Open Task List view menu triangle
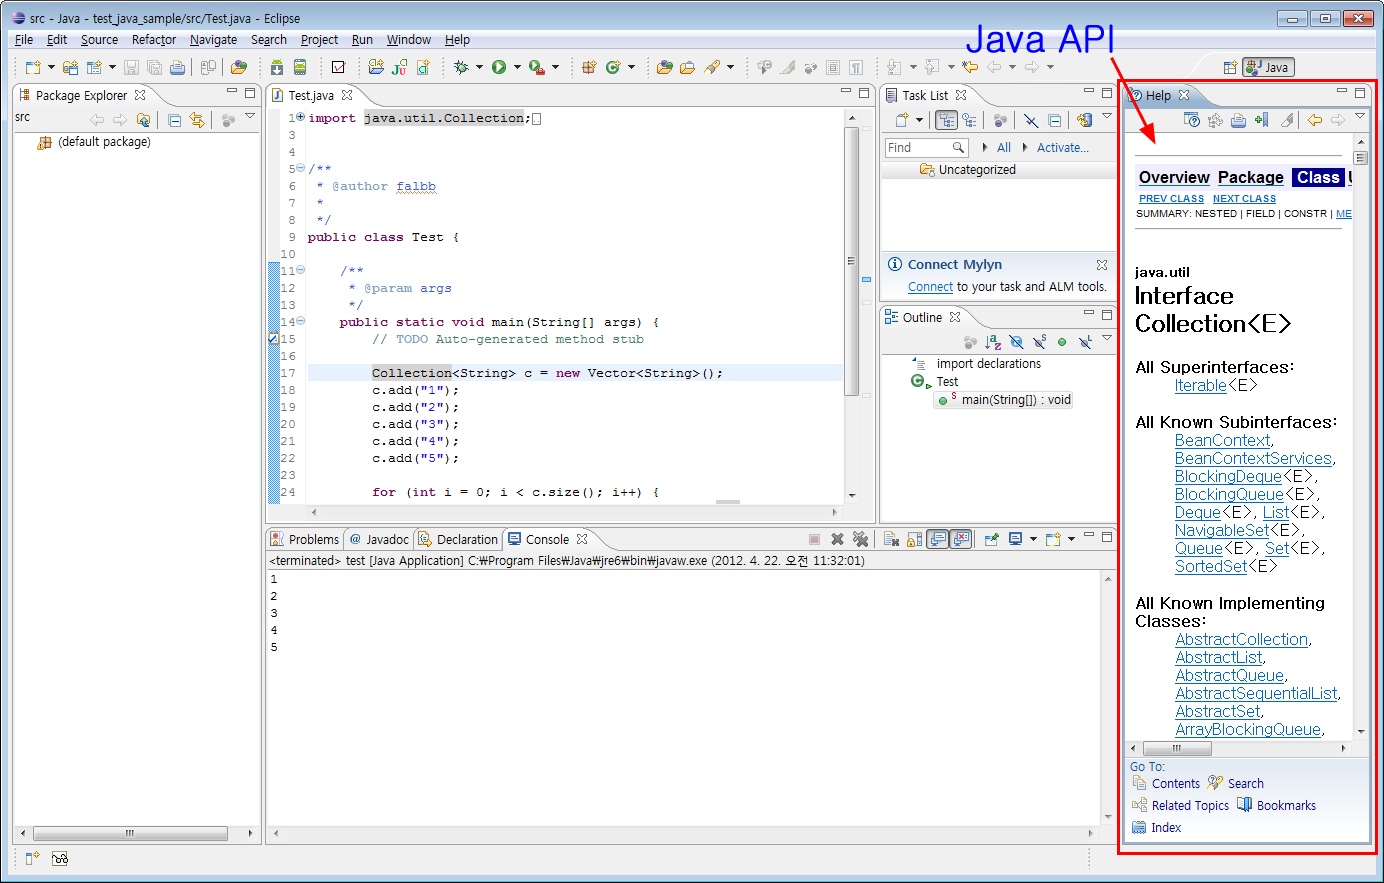 [1107, 116]
